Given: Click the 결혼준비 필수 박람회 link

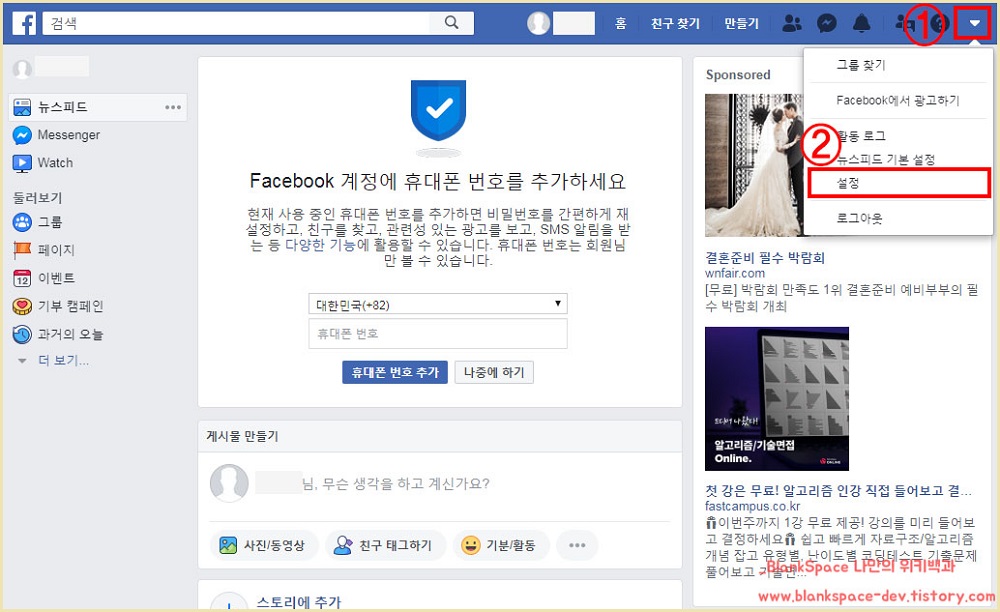Looking at the screenshot, I should tap(765, 258).
